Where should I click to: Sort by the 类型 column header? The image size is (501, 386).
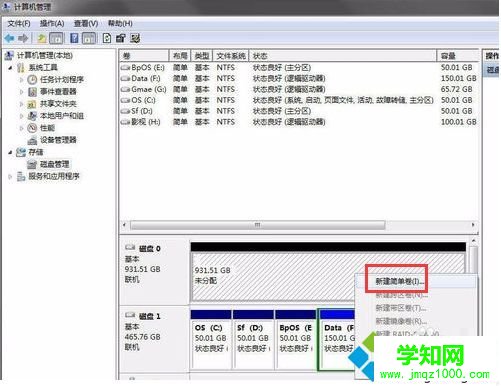click(x=202, y=56)
